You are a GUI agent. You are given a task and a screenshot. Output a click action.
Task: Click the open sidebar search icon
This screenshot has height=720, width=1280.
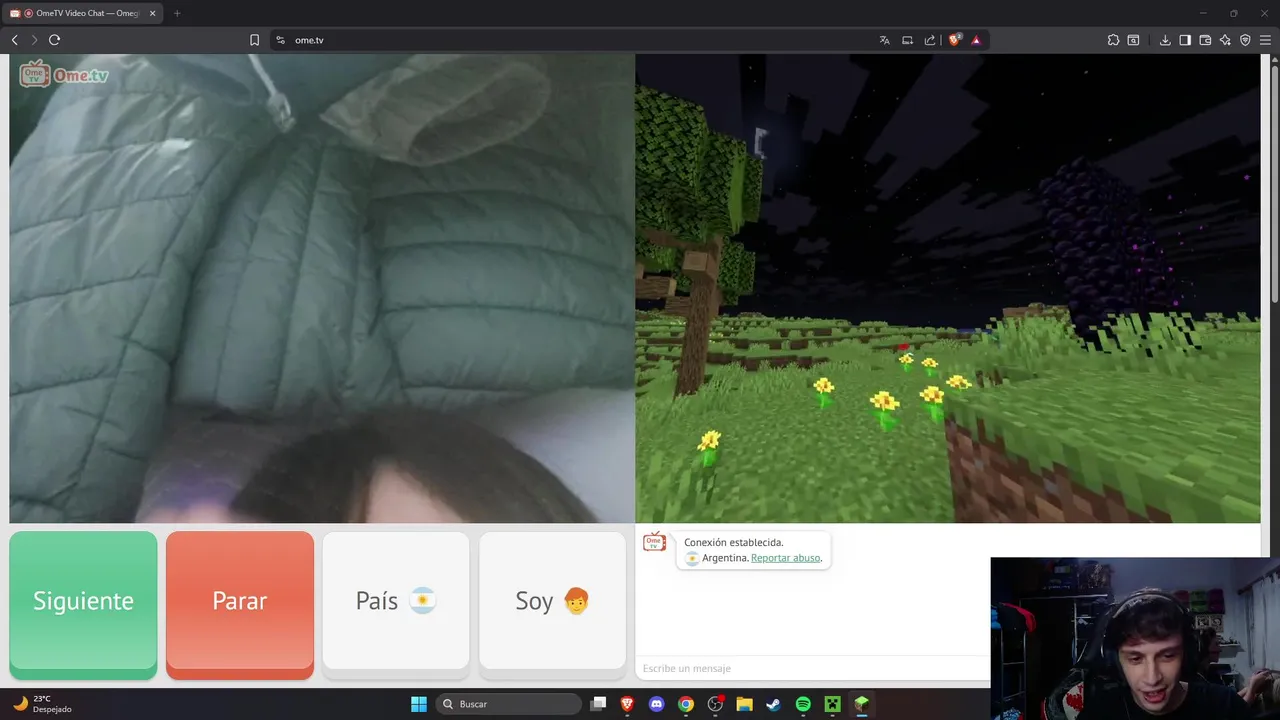click(1133, 40)
